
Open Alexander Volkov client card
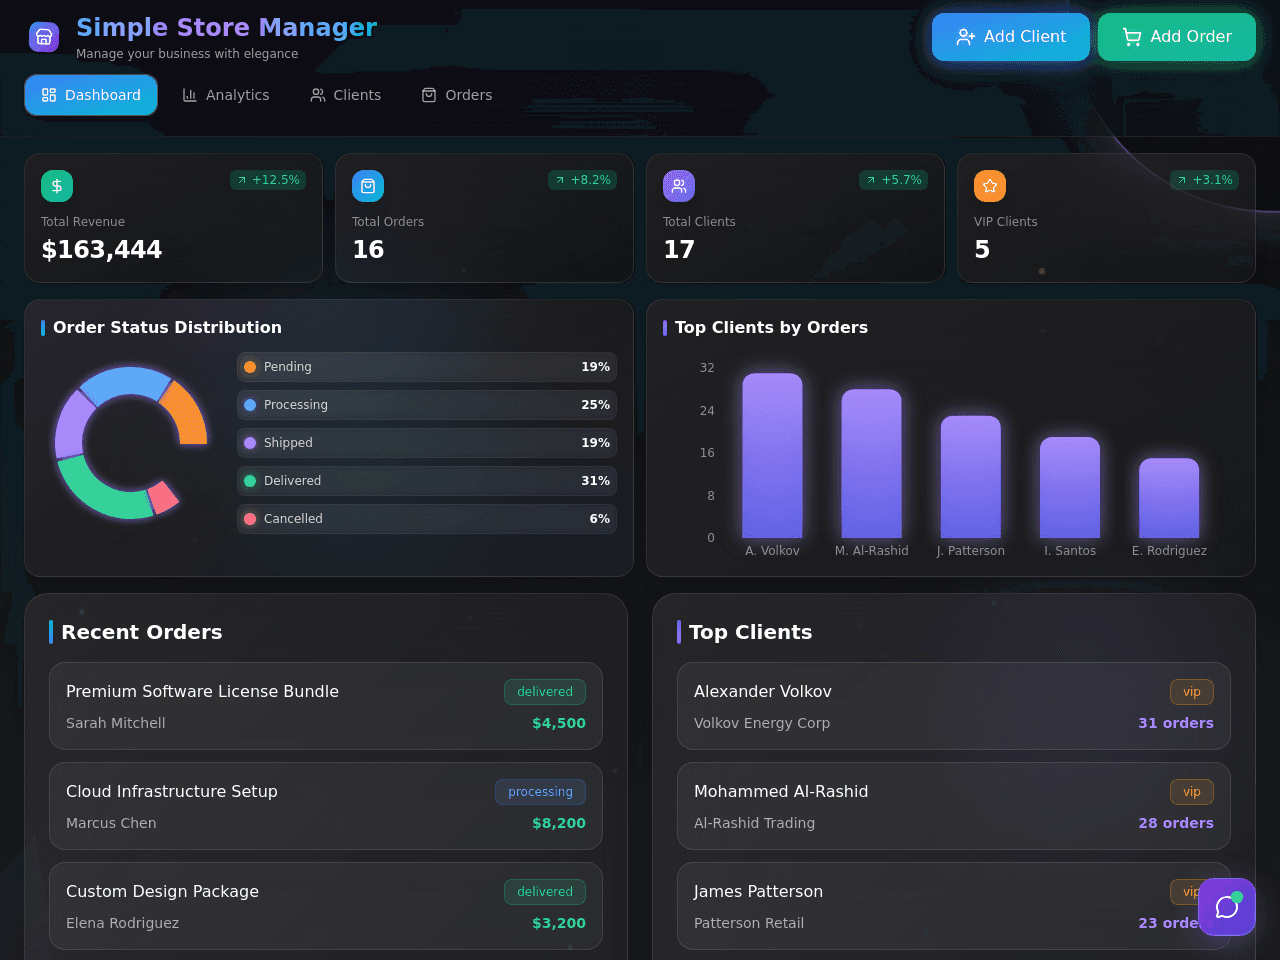point(954,706)
